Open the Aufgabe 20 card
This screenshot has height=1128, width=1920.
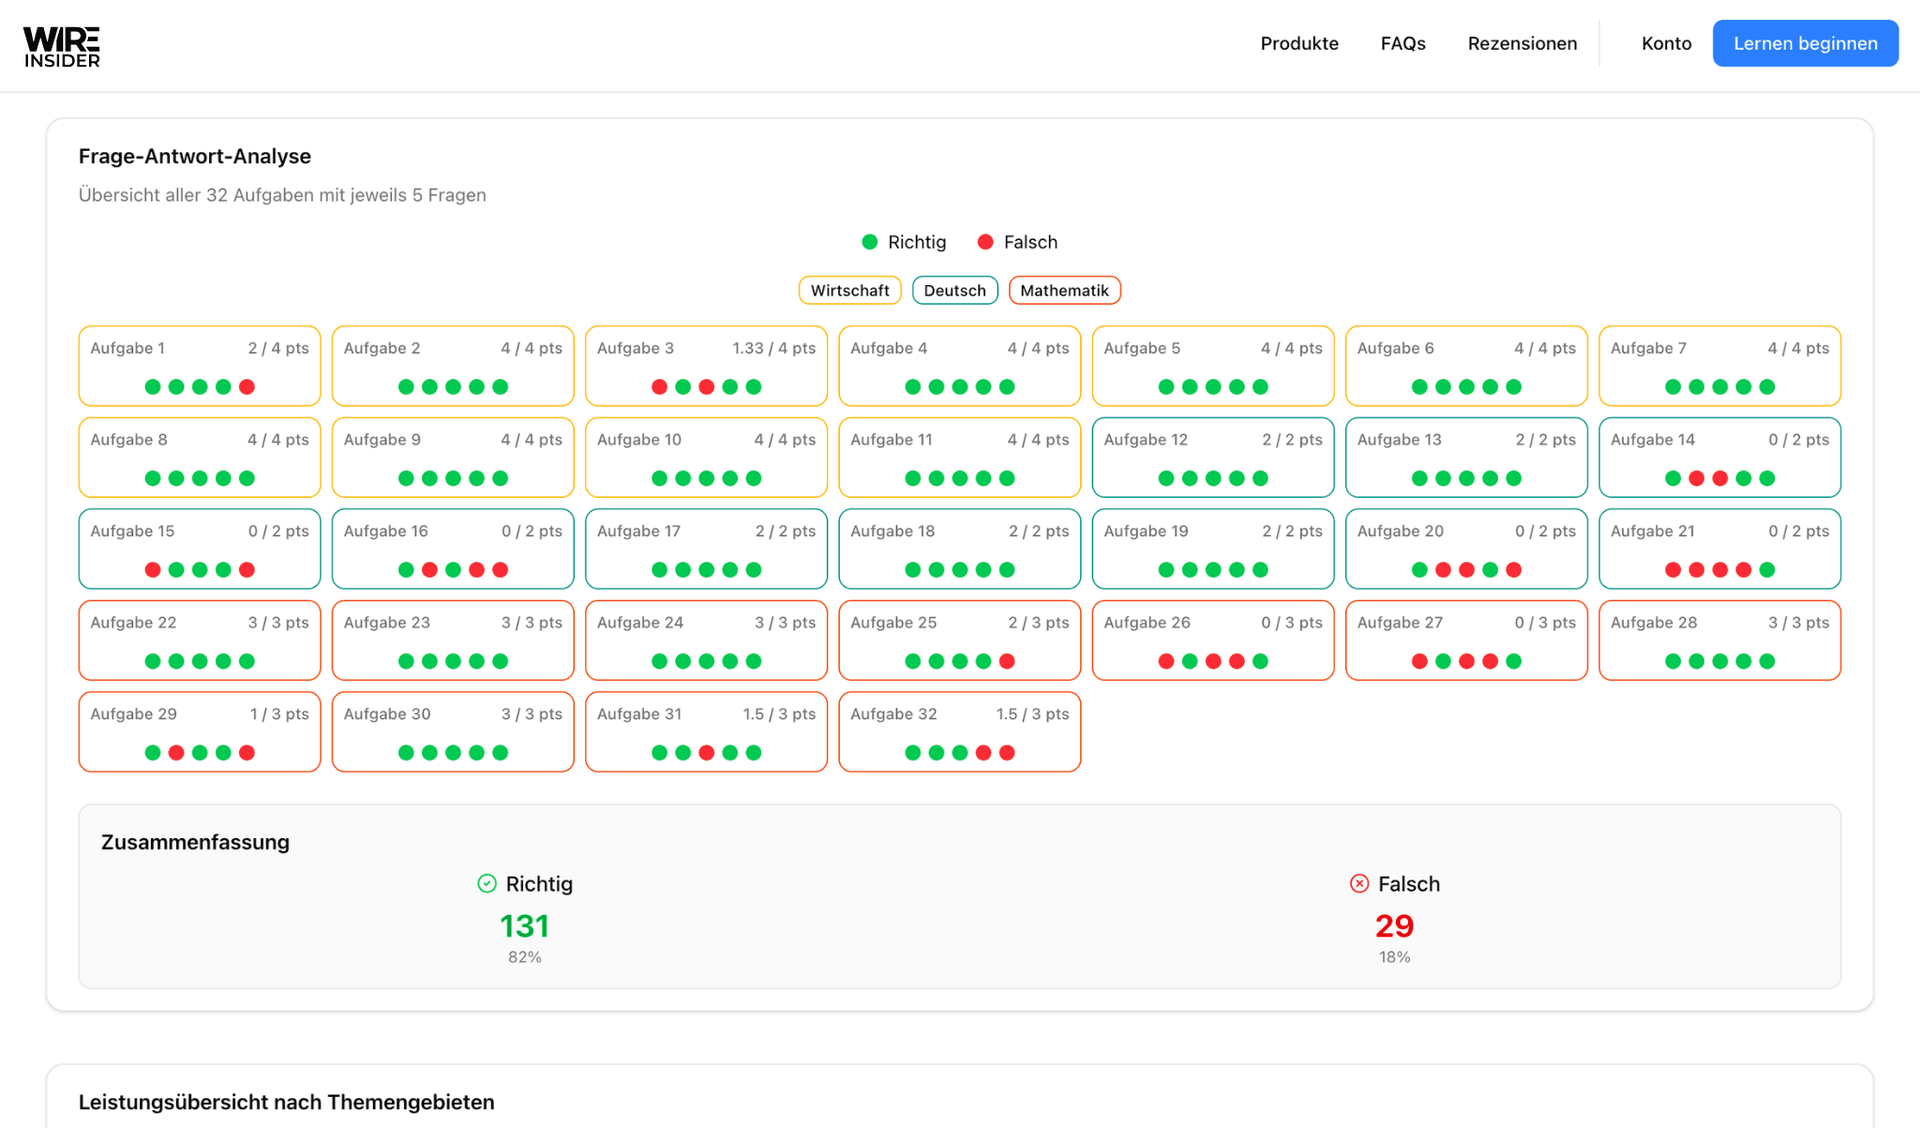(x=1466, y=549)
